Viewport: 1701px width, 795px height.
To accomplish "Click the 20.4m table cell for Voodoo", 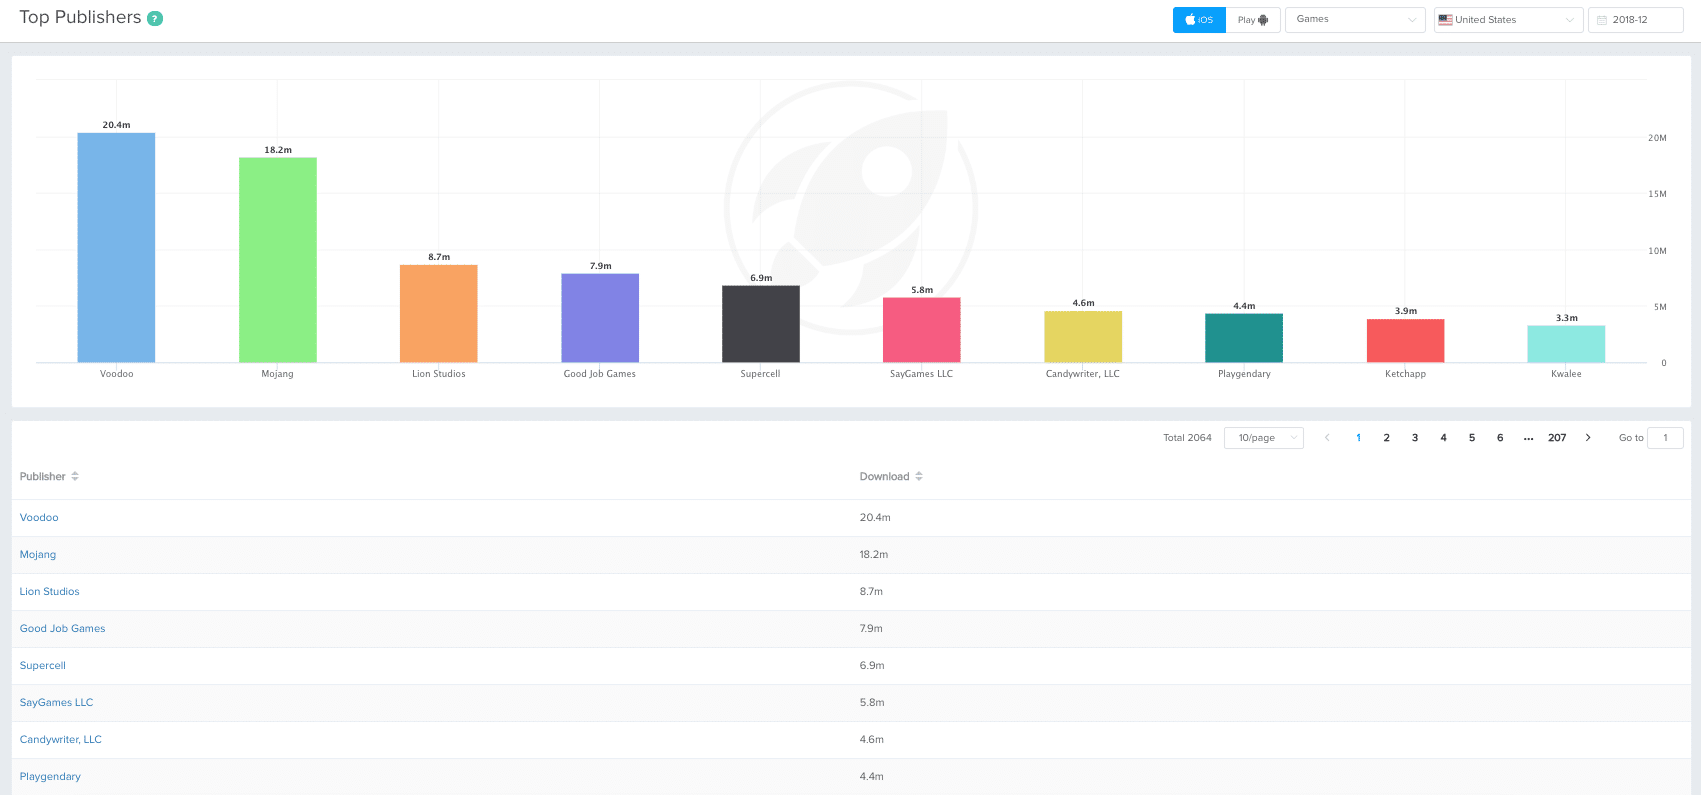I will point(875,518).
